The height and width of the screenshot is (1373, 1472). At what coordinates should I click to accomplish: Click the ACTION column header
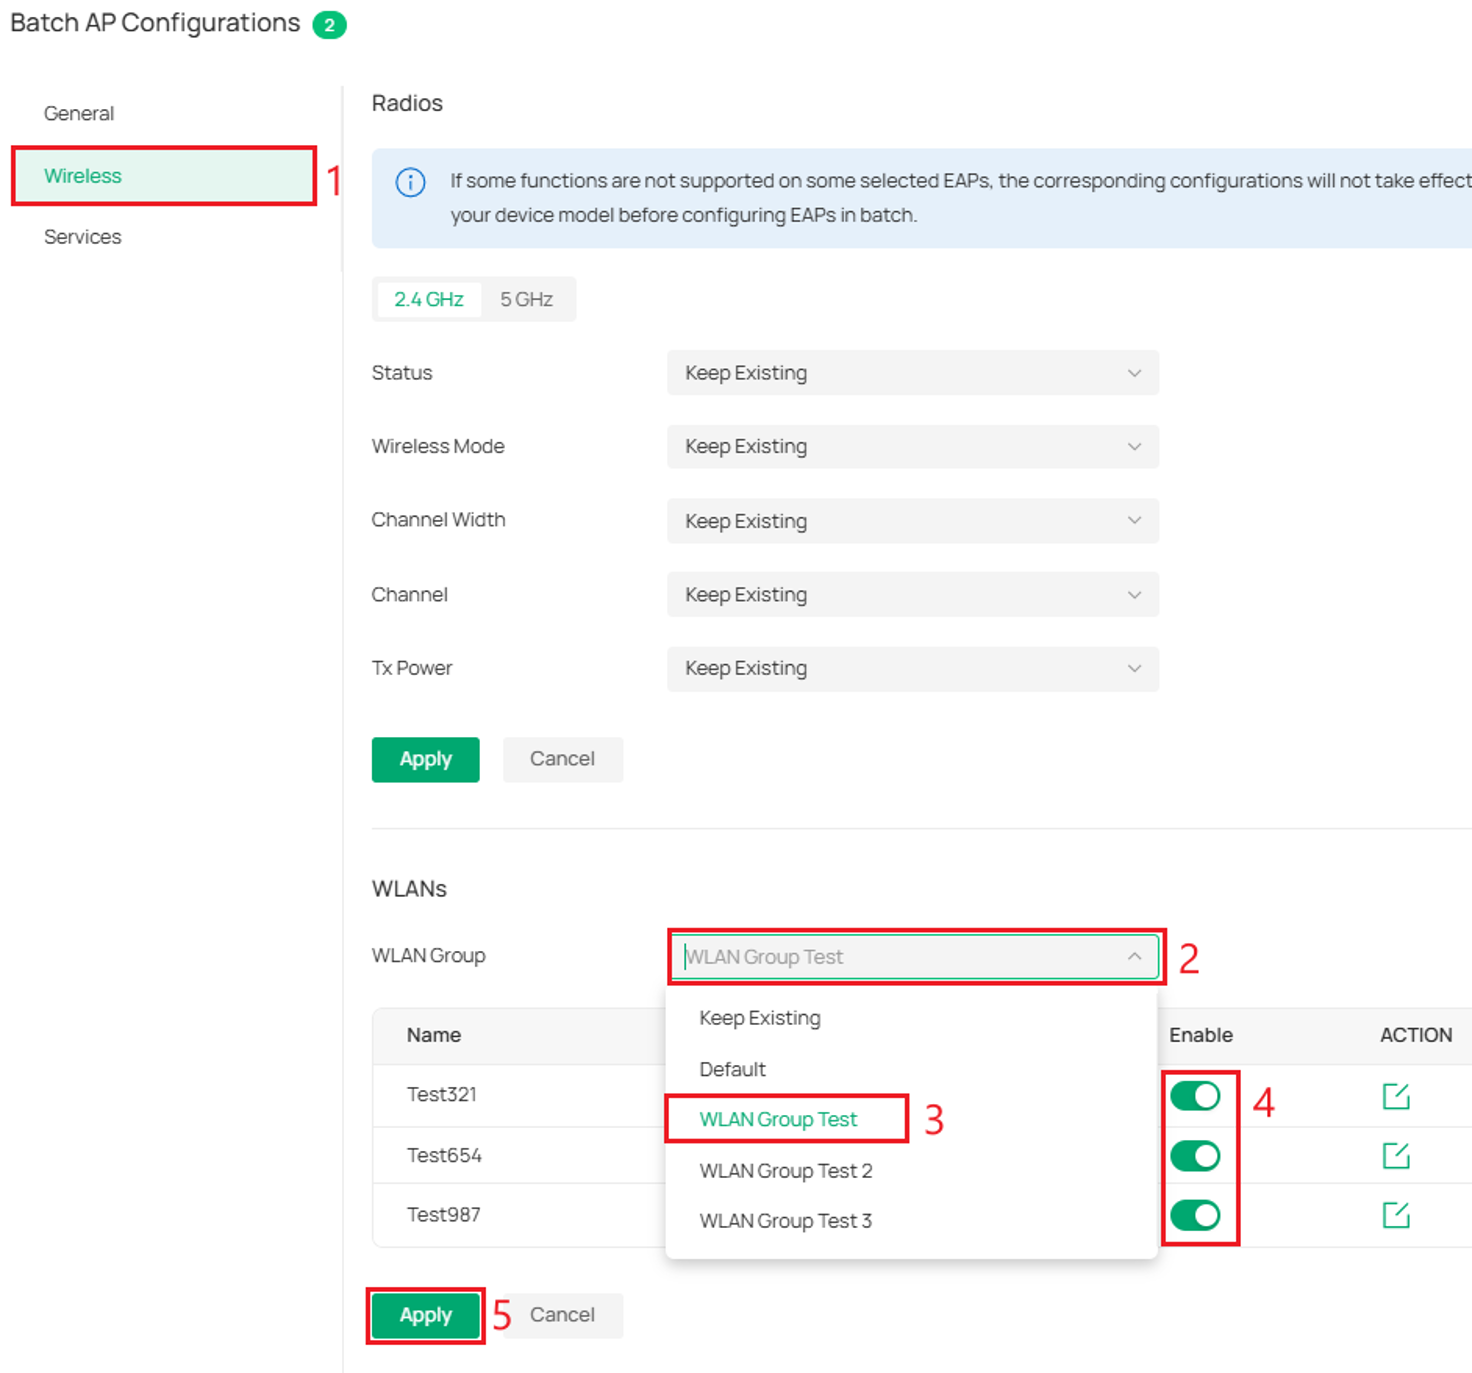tap(1416, 1035)
